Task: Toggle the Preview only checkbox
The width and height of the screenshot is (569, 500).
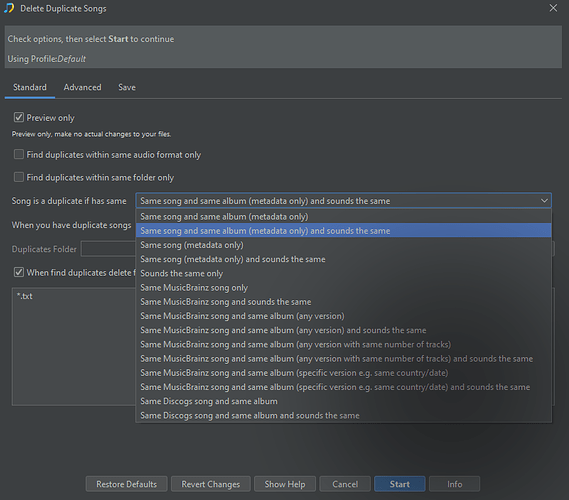Action: coord(19,117)
